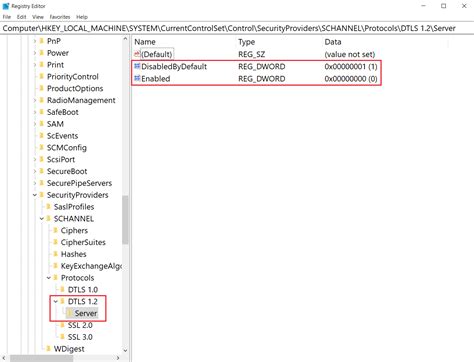Select the SecurePipeServers folder icon

42,183
